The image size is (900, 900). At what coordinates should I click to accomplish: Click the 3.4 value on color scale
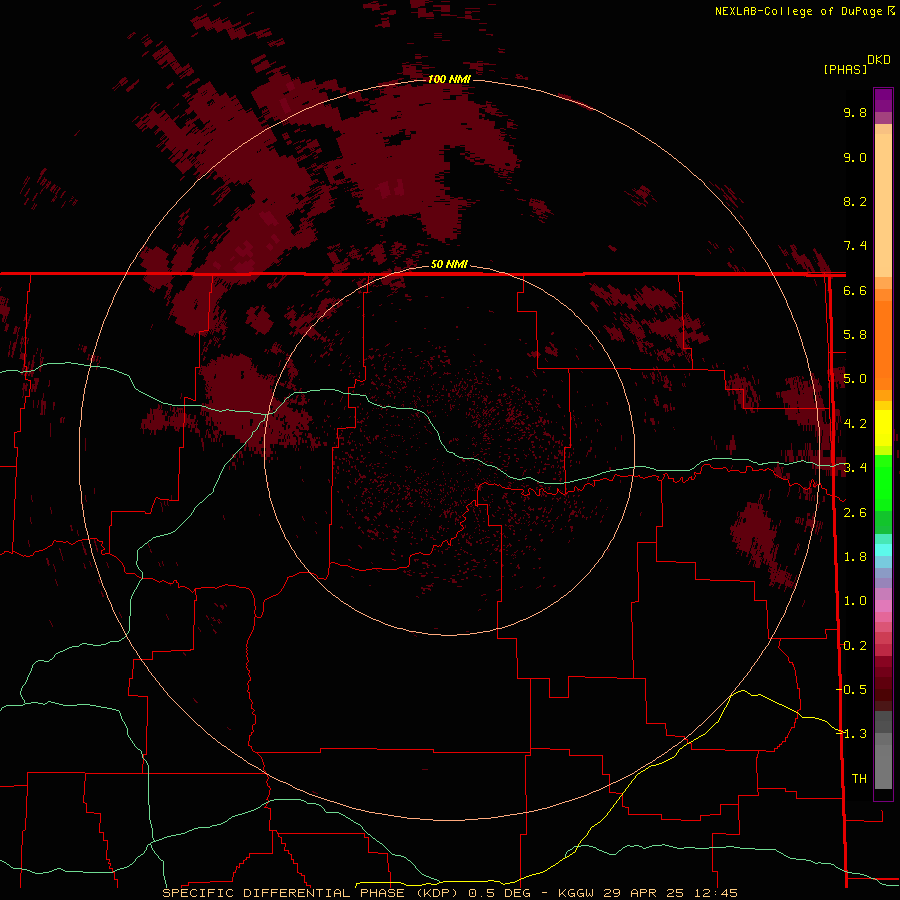coord(855,468)
